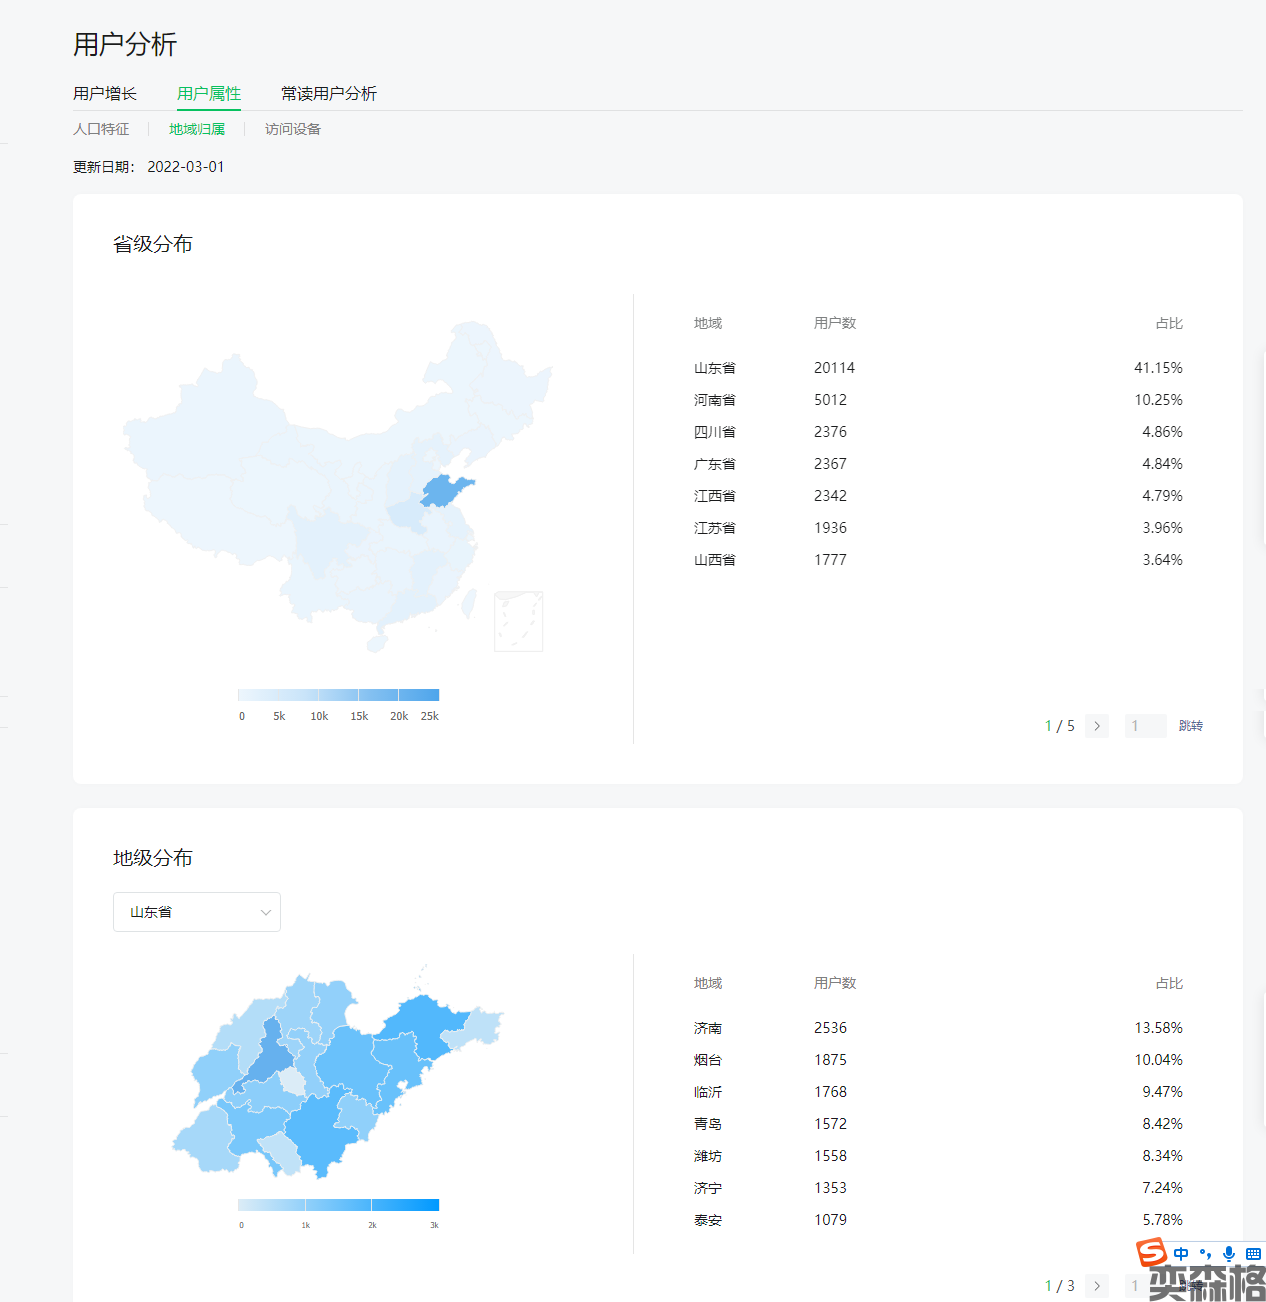The image size is (1266, 1302).
Task: Click 跳转 link in province pagination
Action: [1190, 726]
